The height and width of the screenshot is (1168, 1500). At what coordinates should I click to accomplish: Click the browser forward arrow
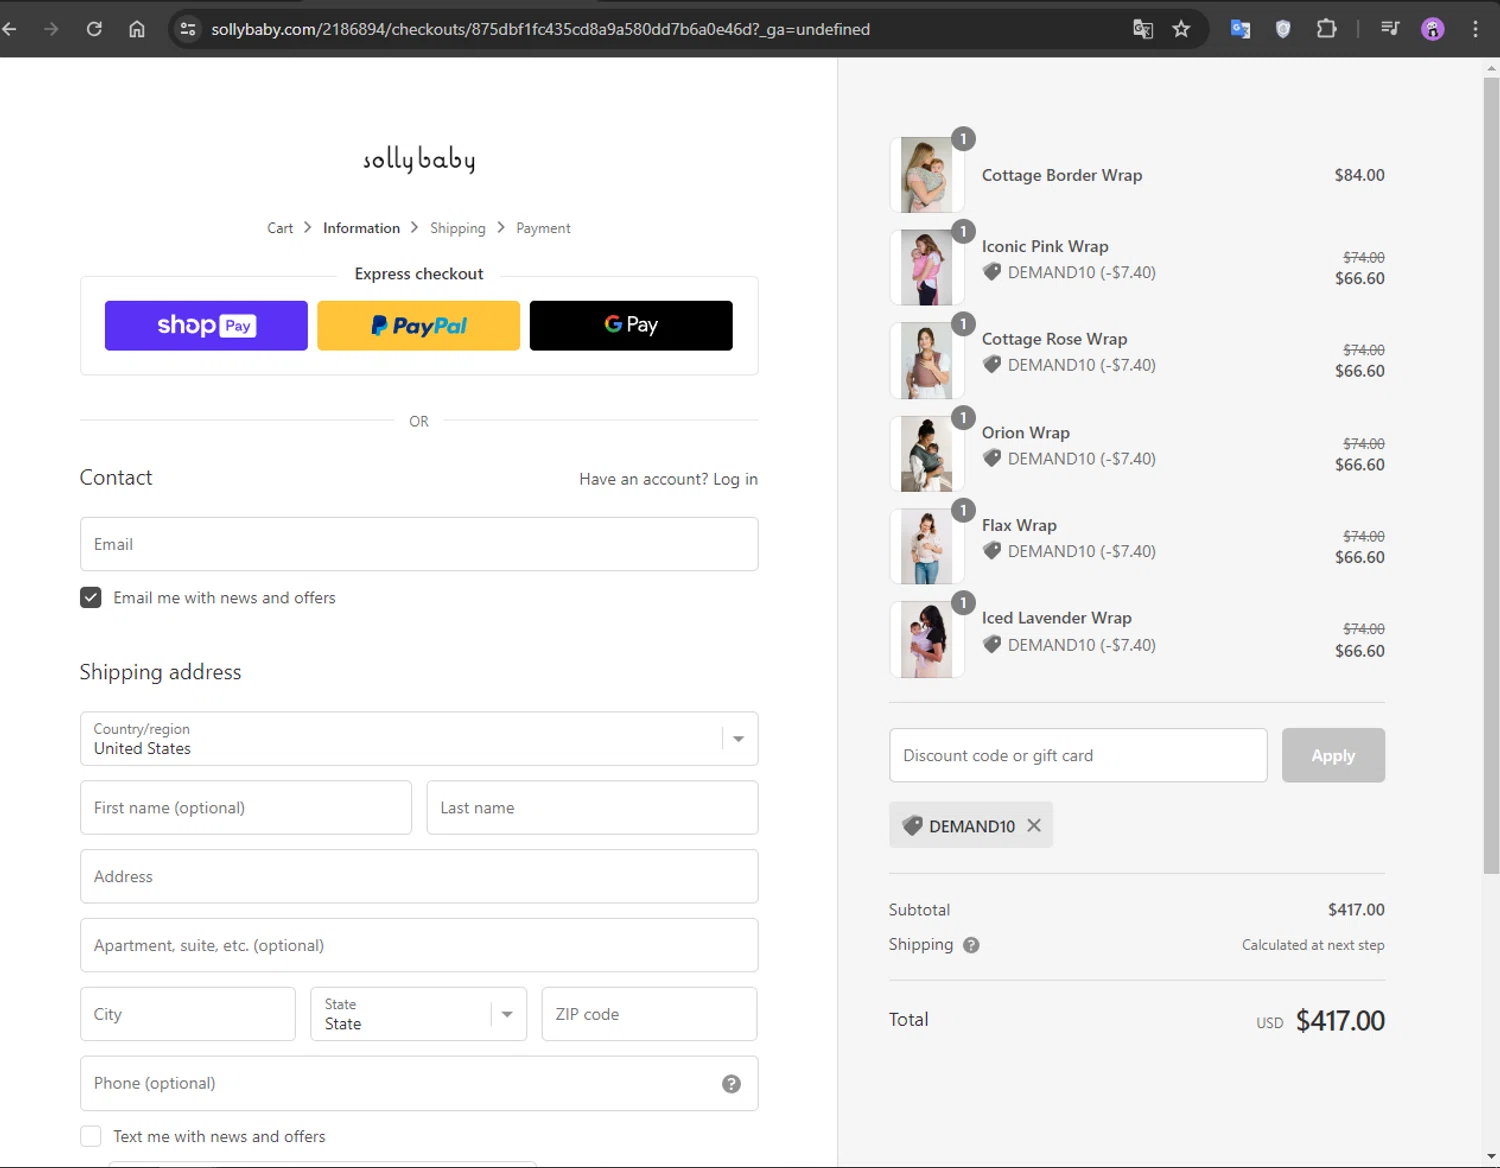[51, 29]
